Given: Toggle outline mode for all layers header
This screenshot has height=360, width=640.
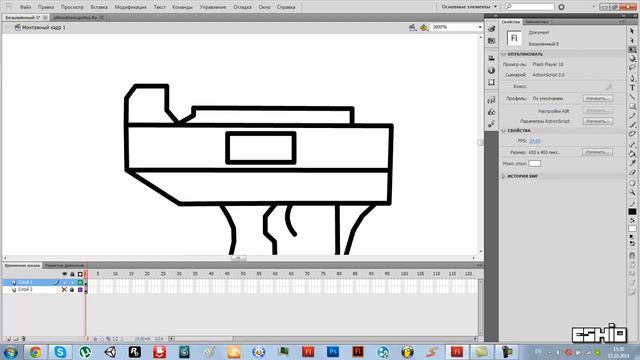Looking at the screenshot, I should (80, 274).
